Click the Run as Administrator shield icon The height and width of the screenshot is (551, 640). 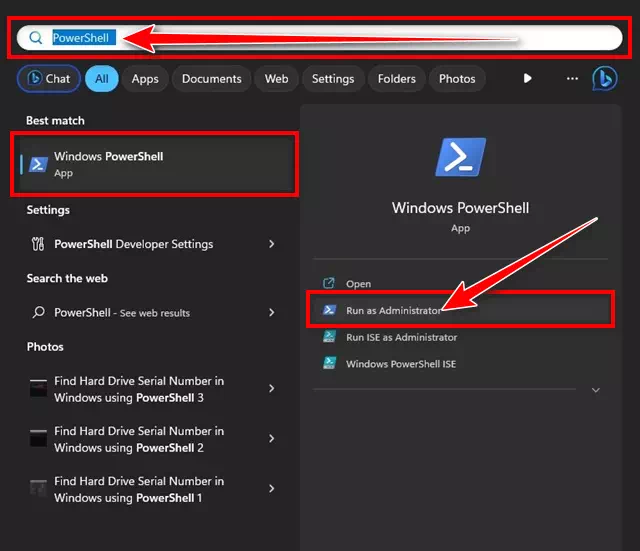[329, 310]
